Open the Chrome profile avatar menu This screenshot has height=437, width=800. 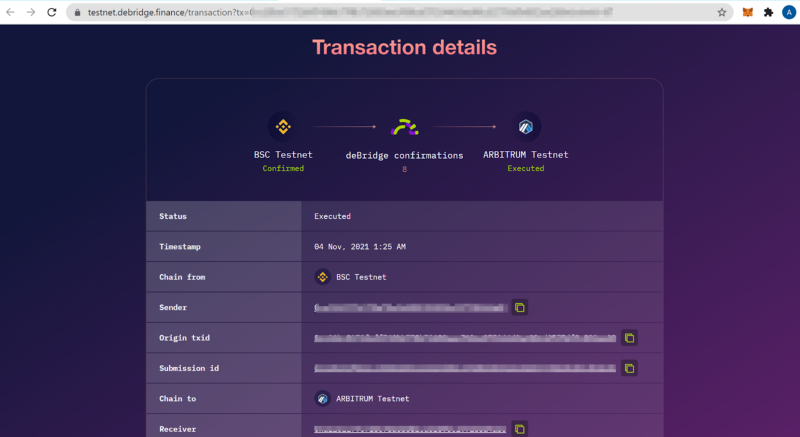789,12
